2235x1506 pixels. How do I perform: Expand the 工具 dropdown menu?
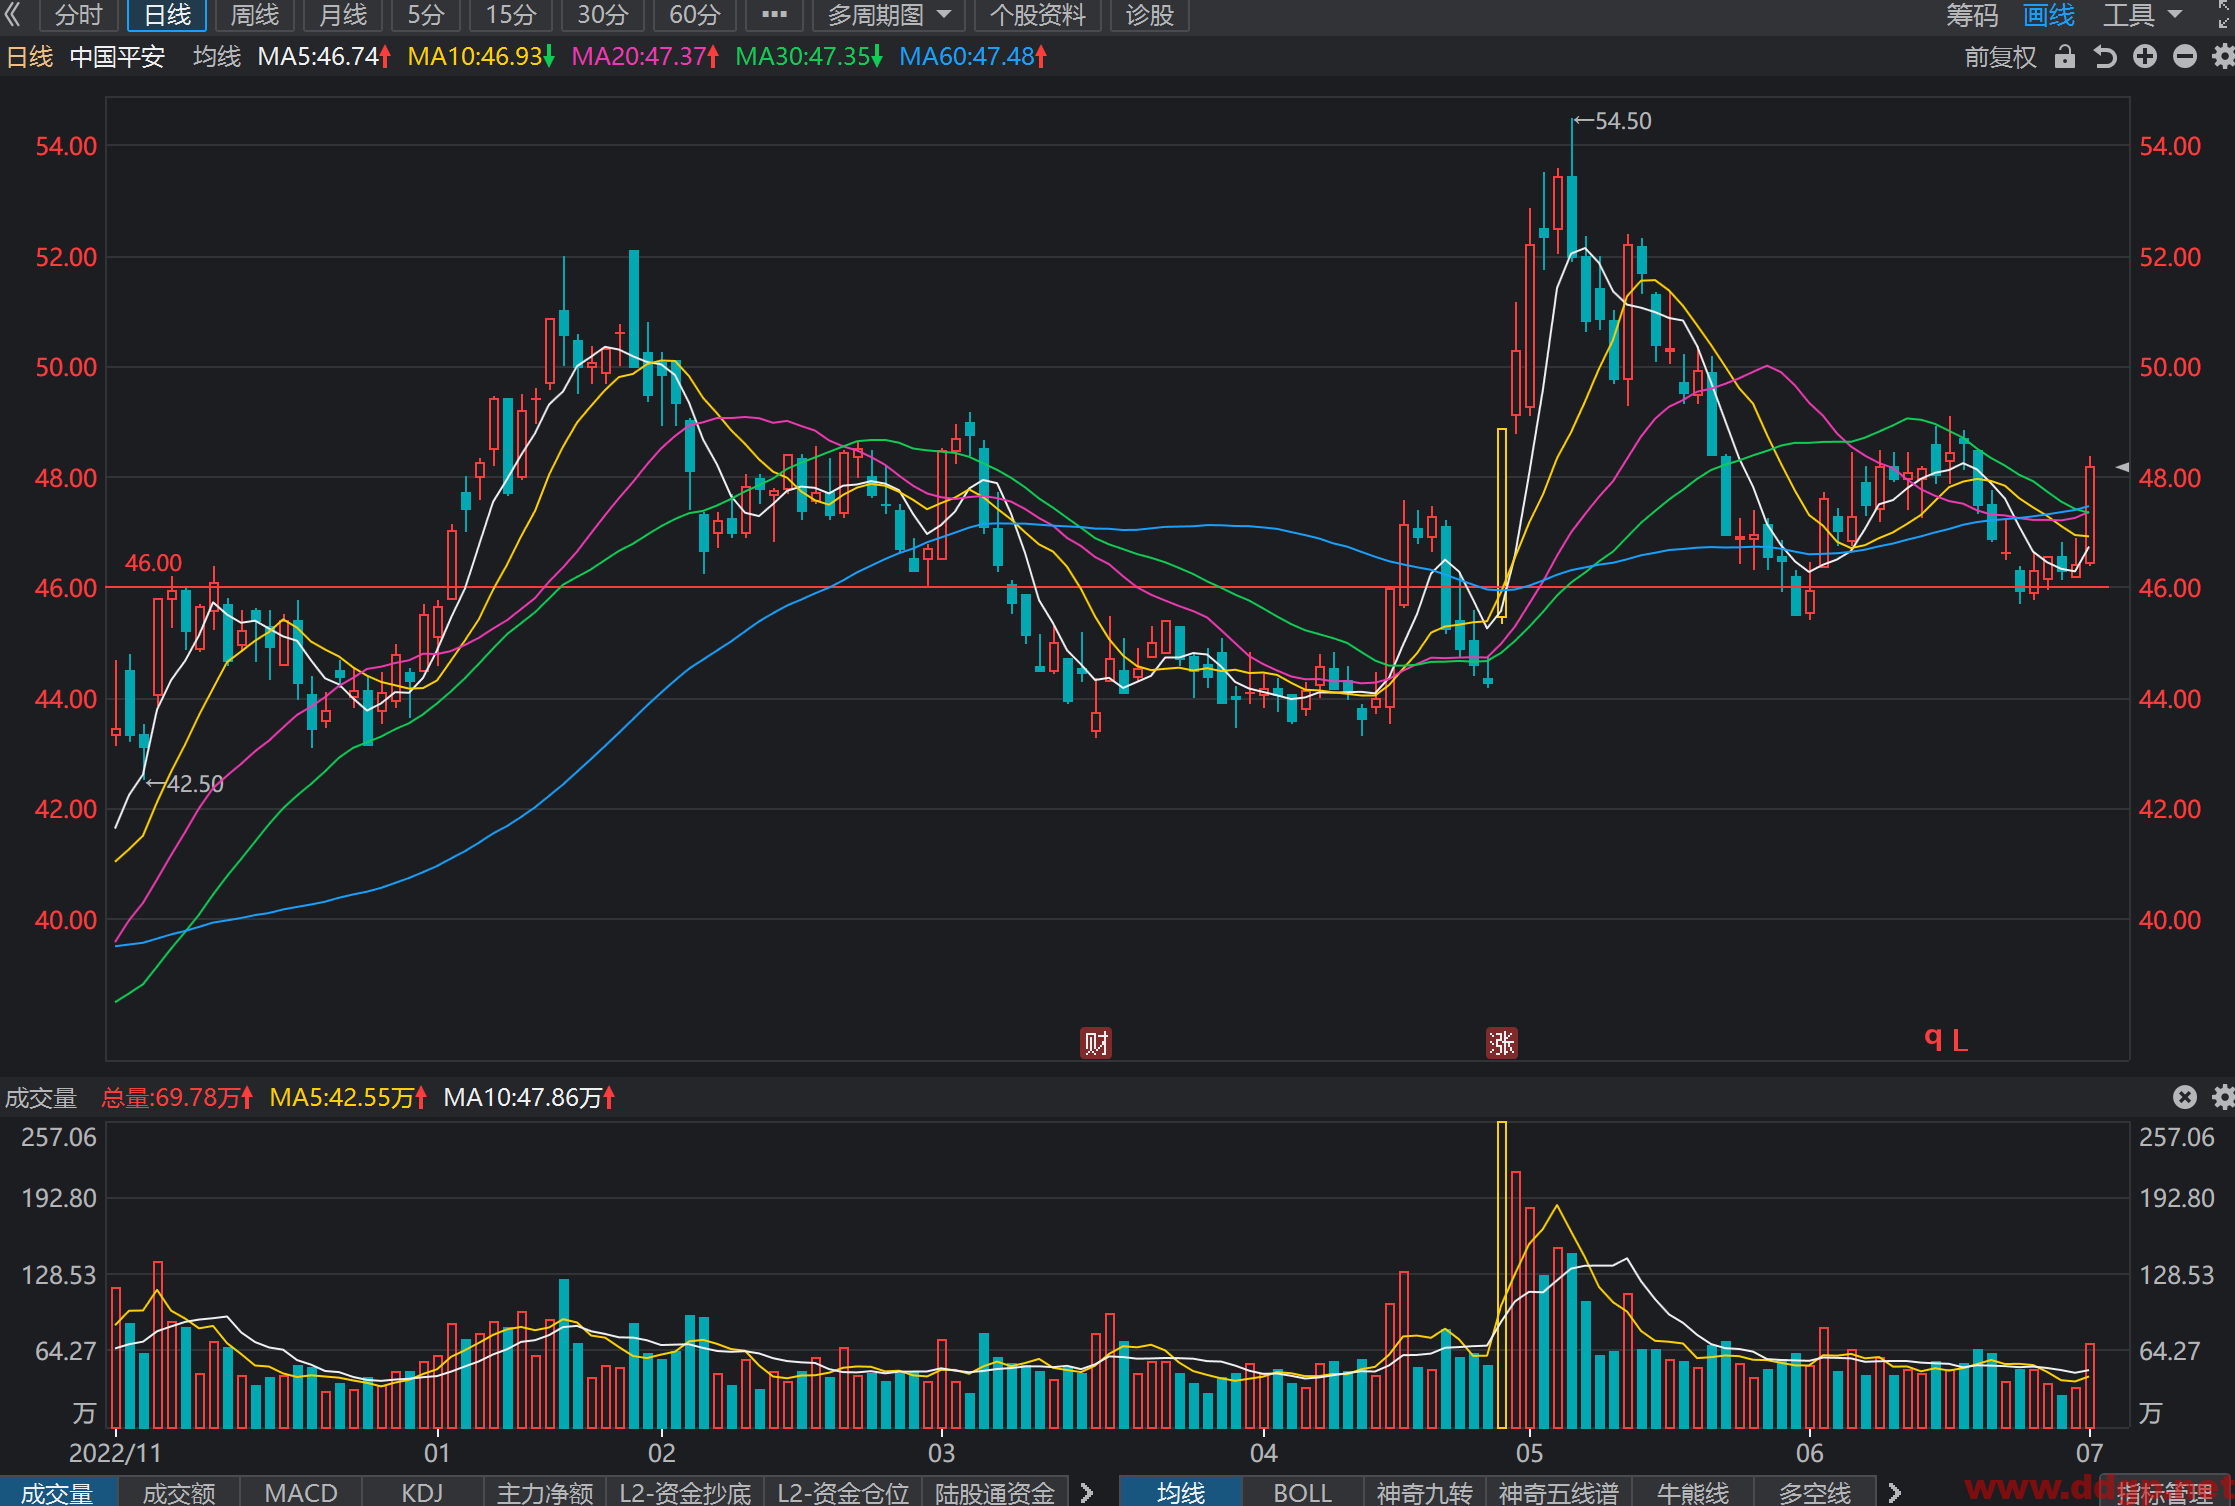2142,14
